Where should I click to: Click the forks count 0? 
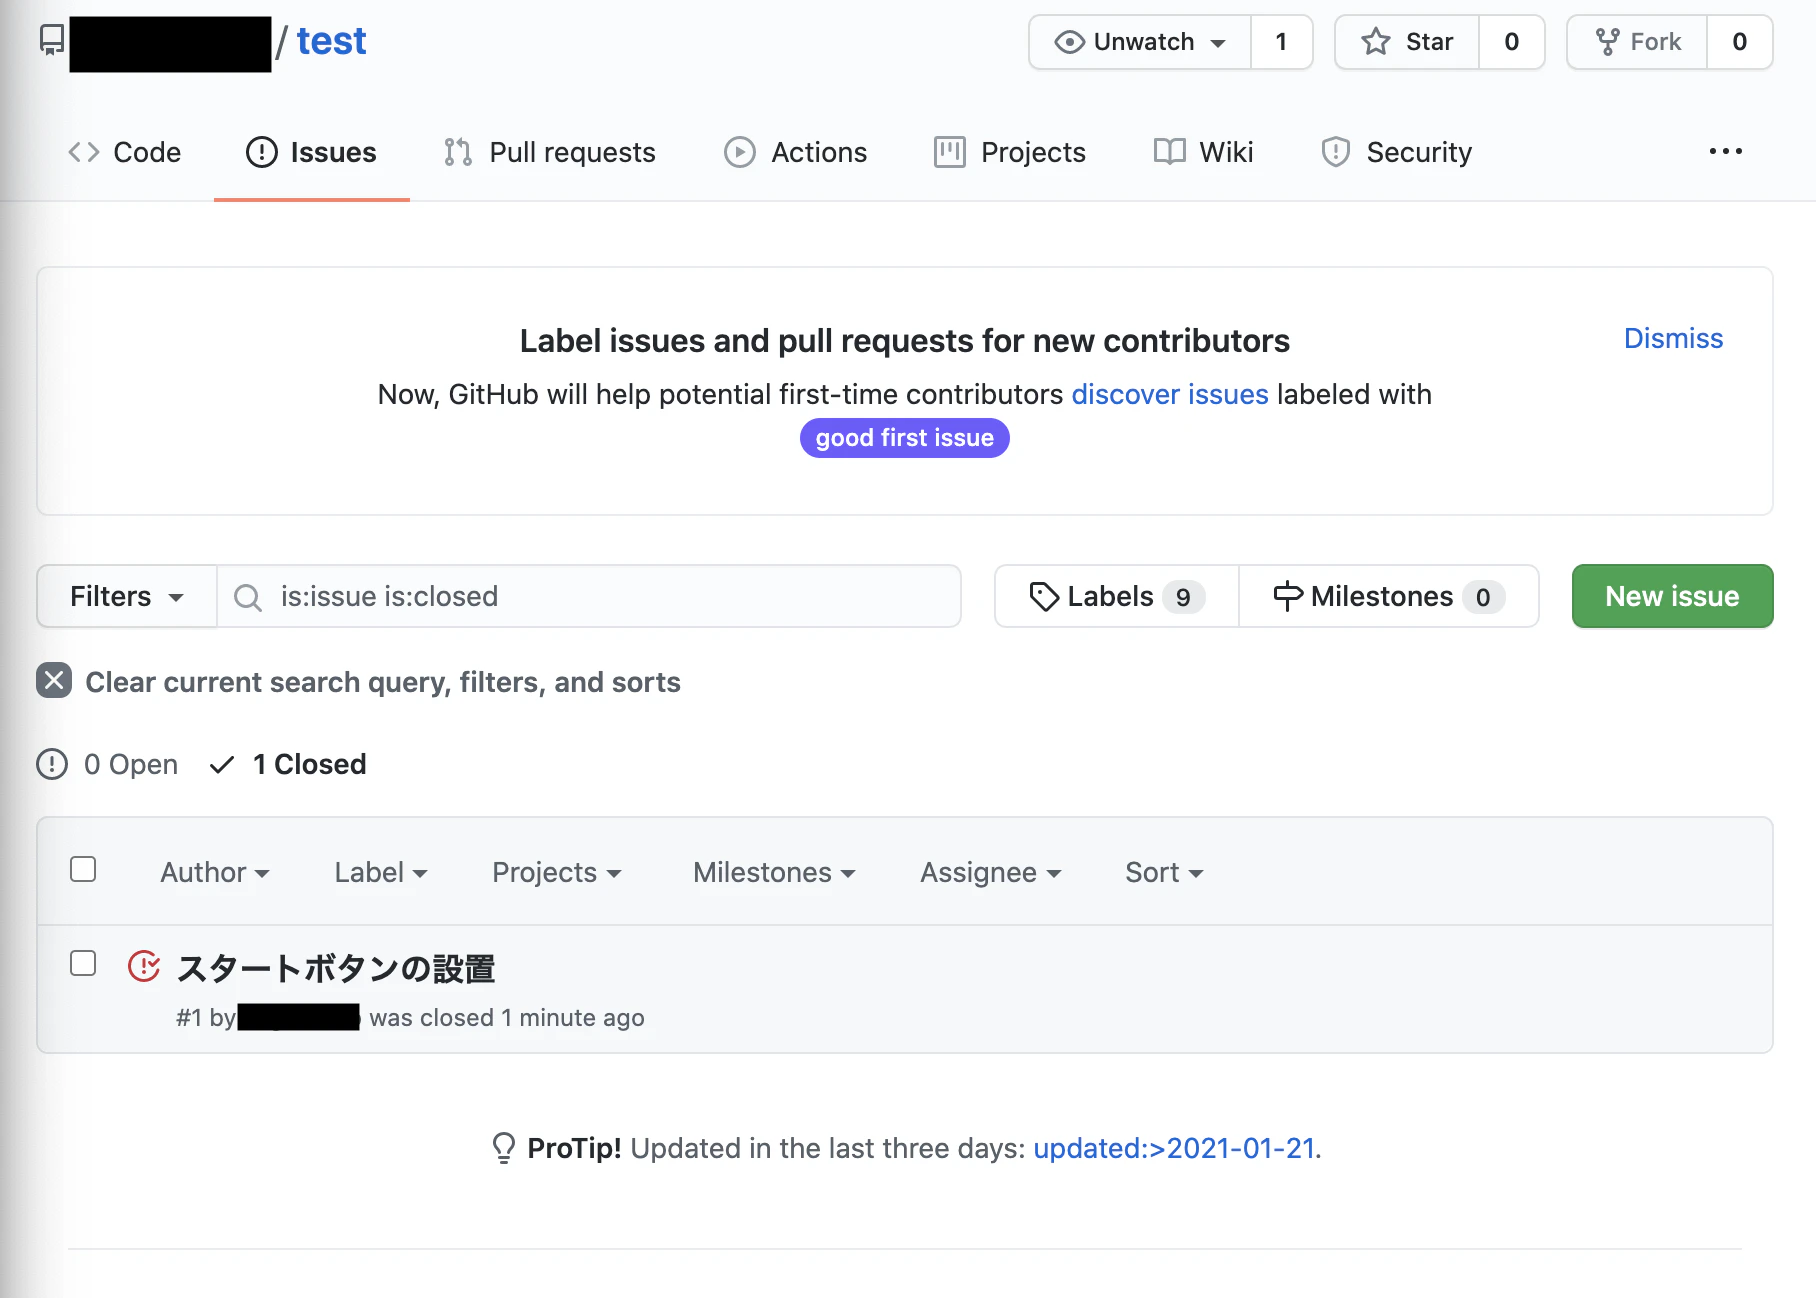pyautogui.click(x=1739, y=42)
